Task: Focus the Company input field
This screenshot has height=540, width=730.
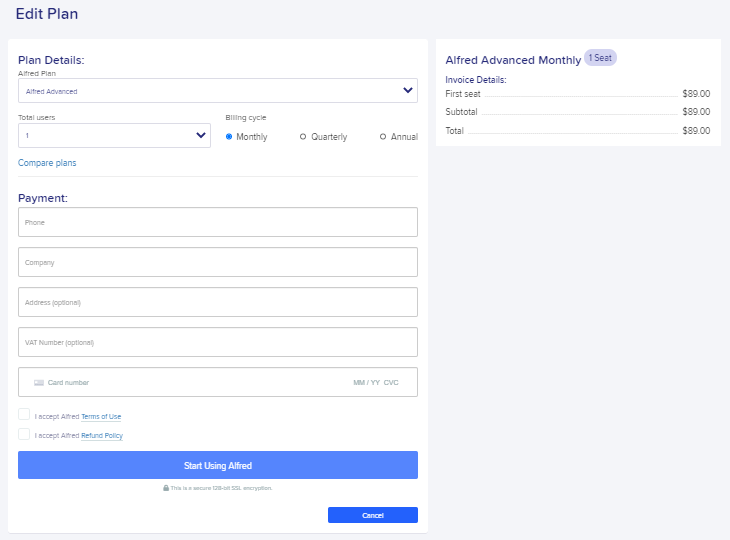Action: pos(218,262)
